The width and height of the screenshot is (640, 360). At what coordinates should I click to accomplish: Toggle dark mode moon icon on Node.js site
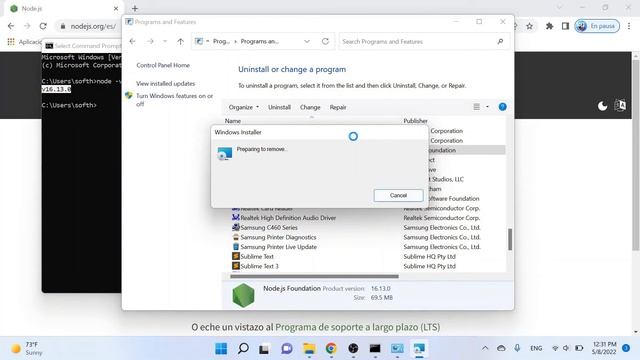602,106
